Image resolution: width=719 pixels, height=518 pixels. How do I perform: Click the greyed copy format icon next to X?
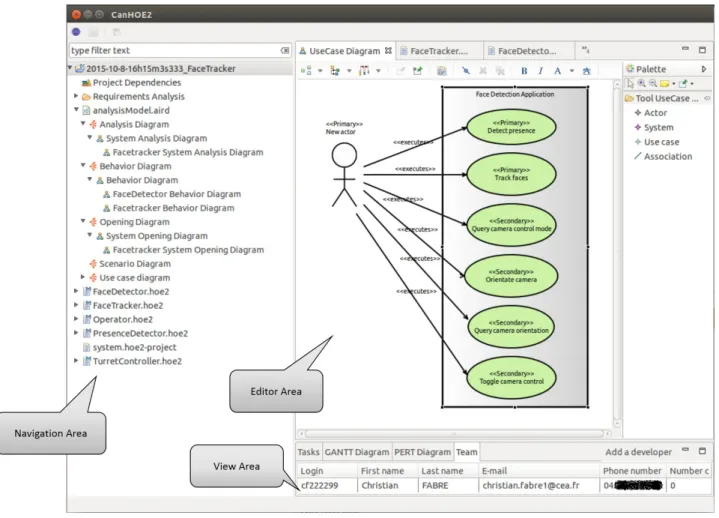pyautogui.click(x=500, y=71)
